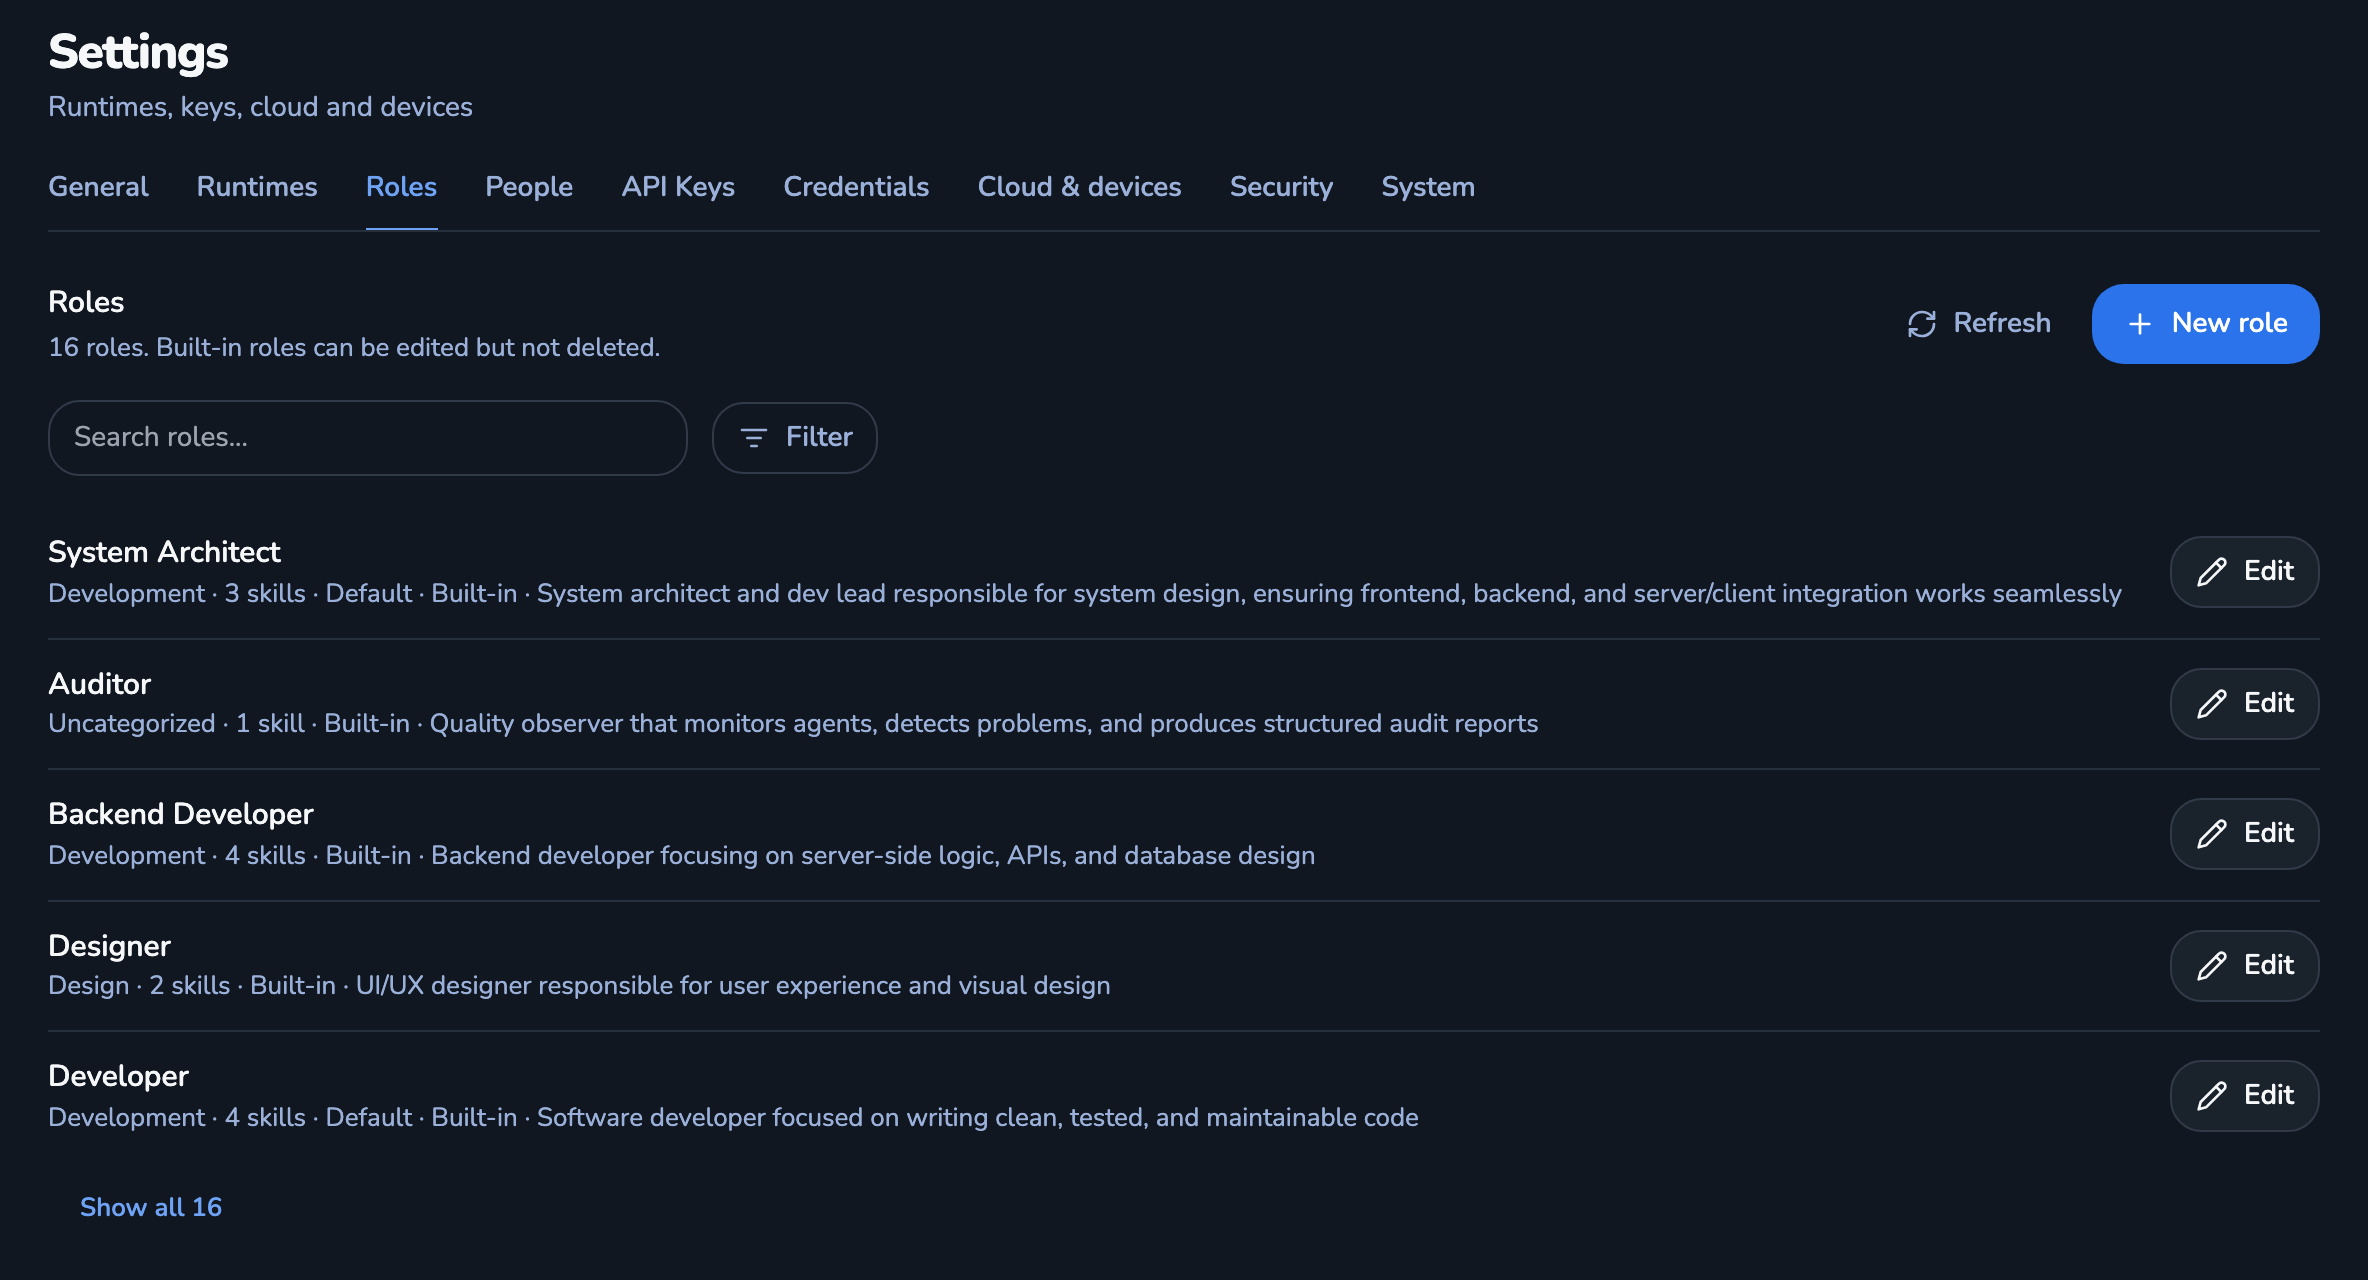Click the pencil icon for System Architect

pyautogui.click(x=2211, y=572)
